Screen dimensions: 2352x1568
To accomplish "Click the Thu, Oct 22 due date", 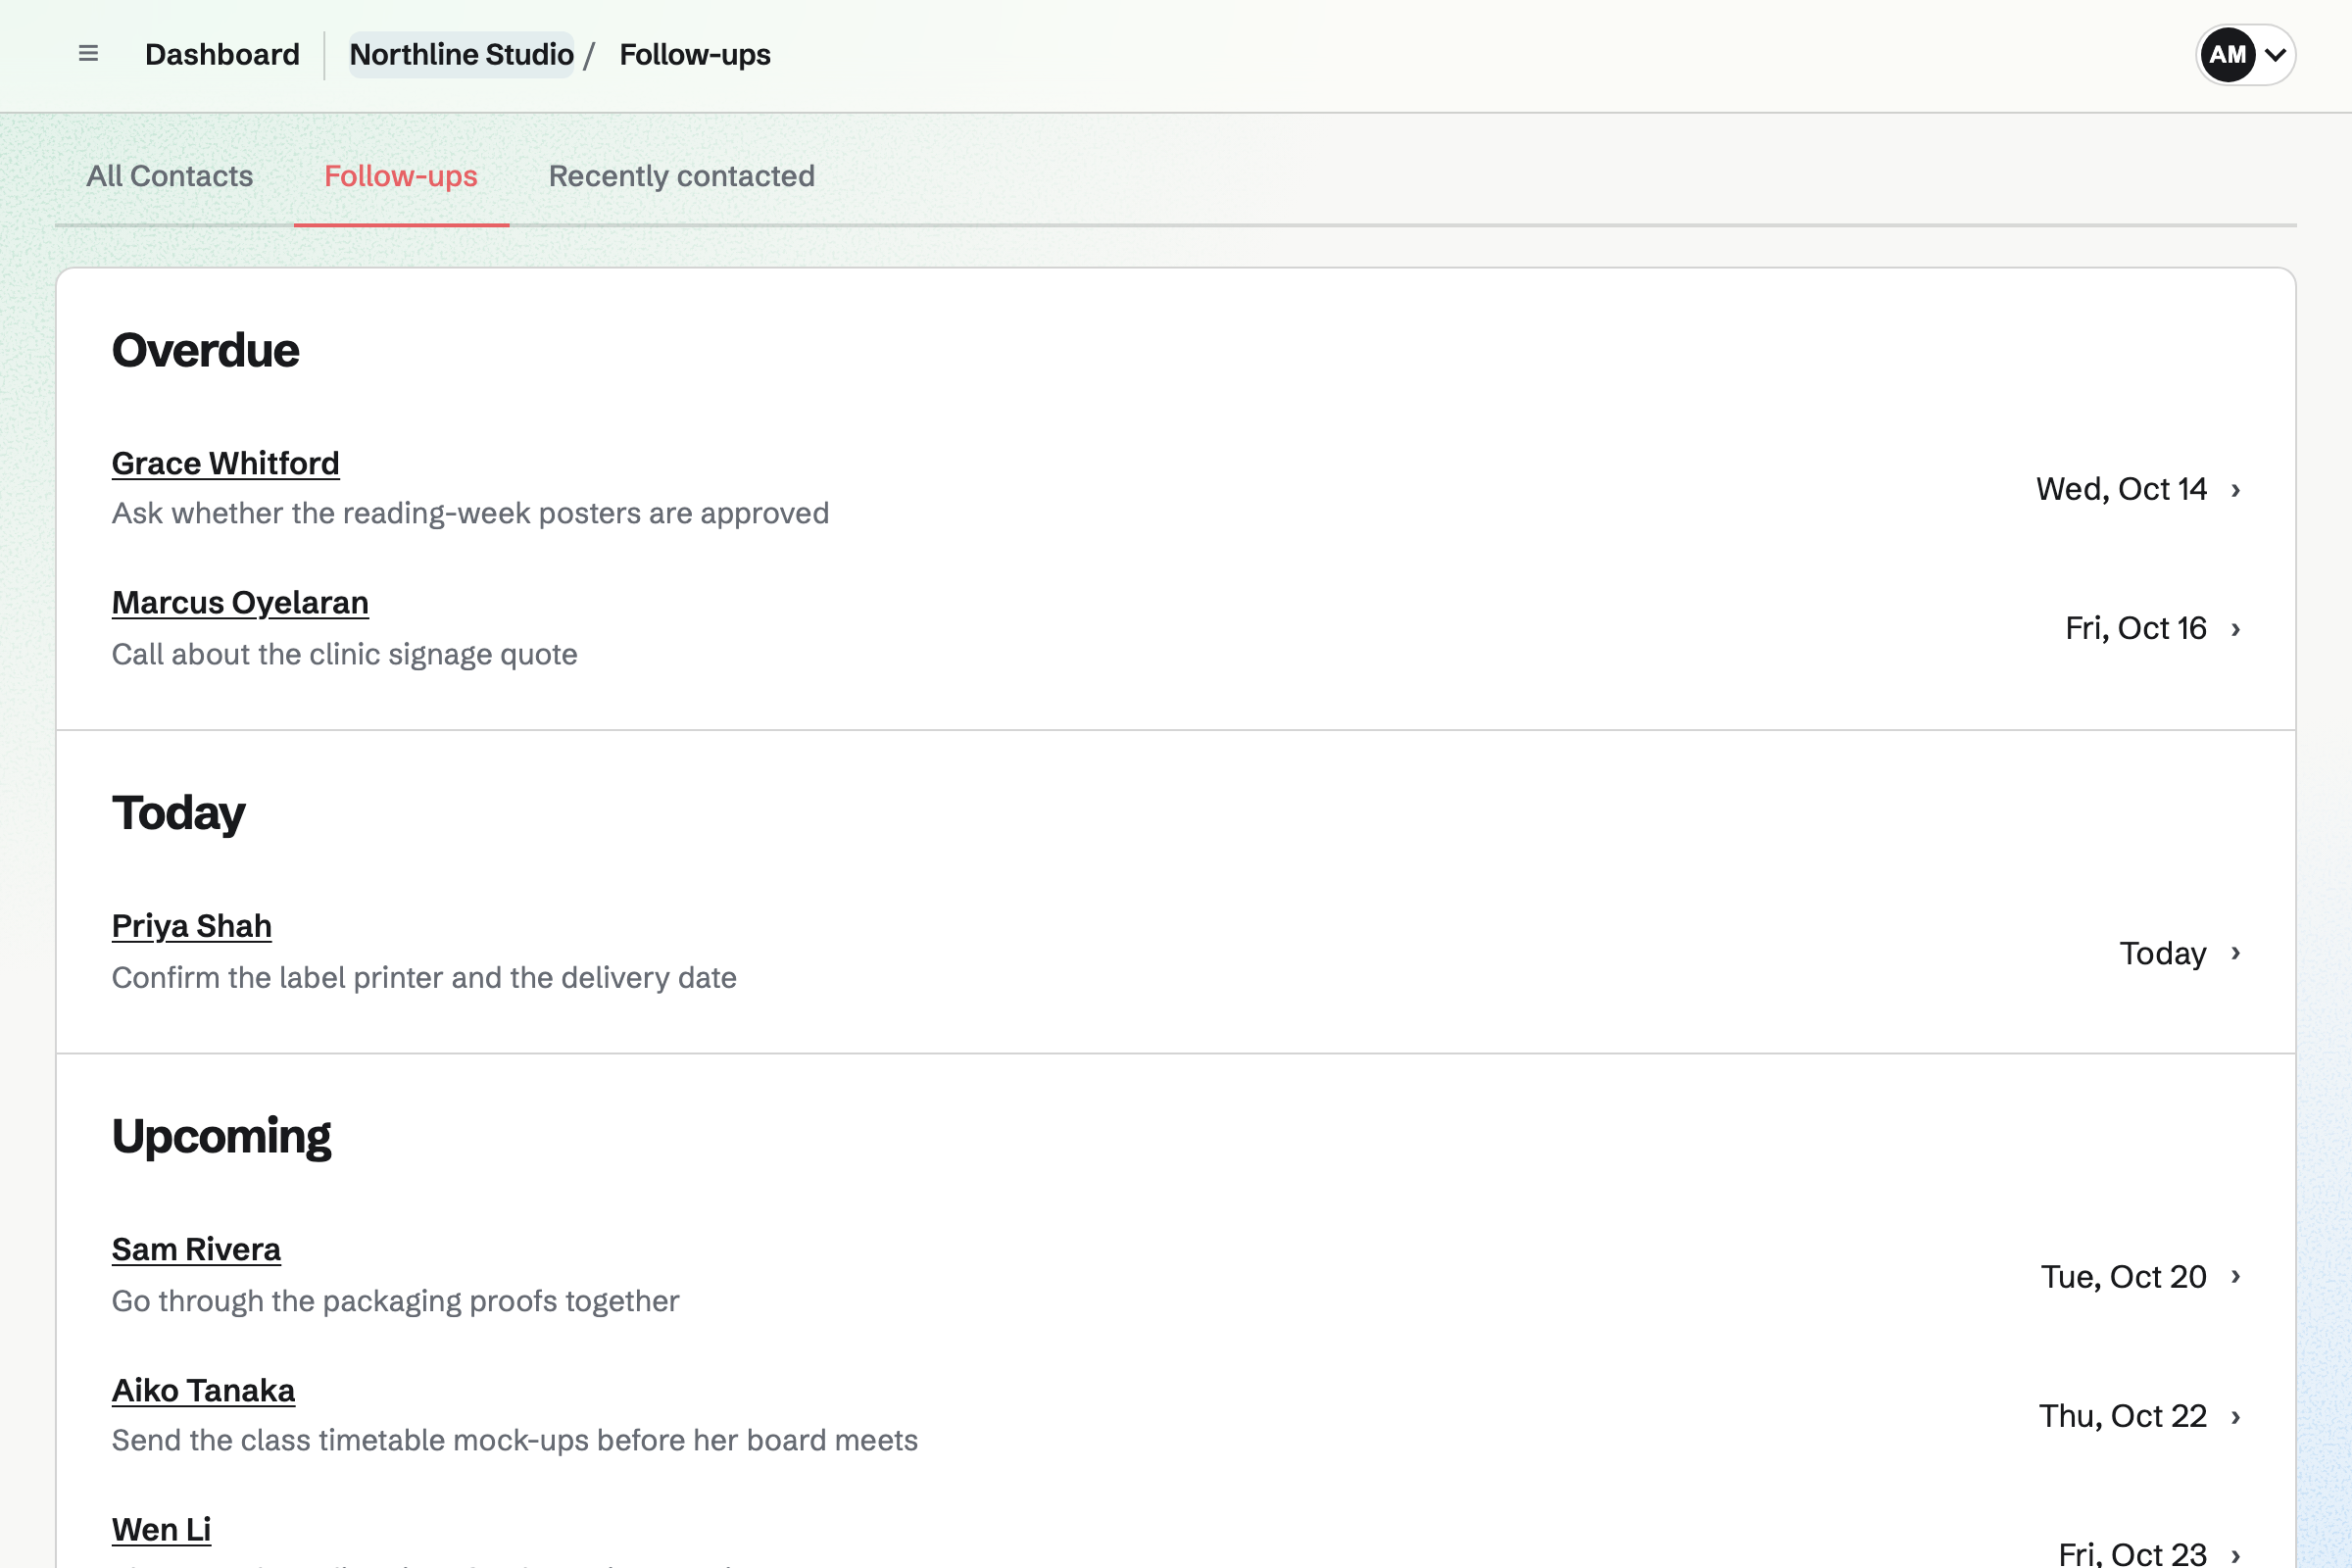I will pyautogui.click(x=2123, y=1416).
